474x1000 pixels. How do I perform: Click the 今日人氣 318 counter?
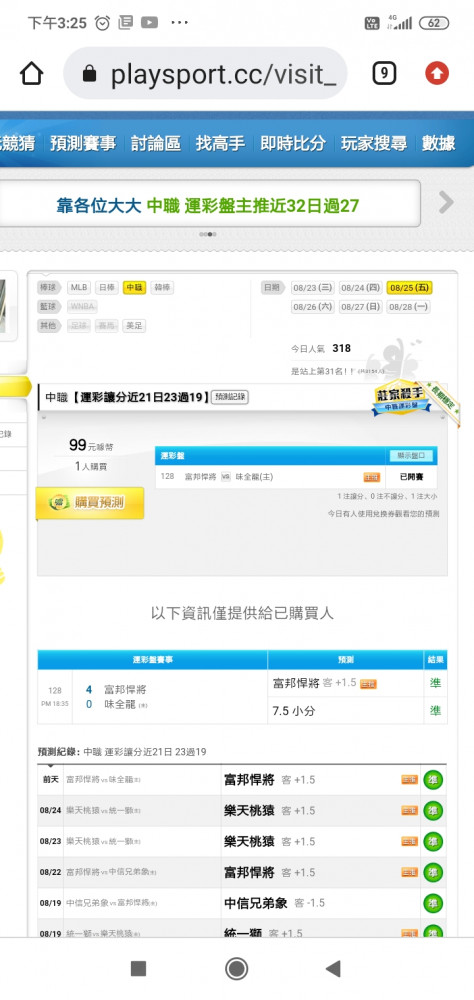(321, 348)
